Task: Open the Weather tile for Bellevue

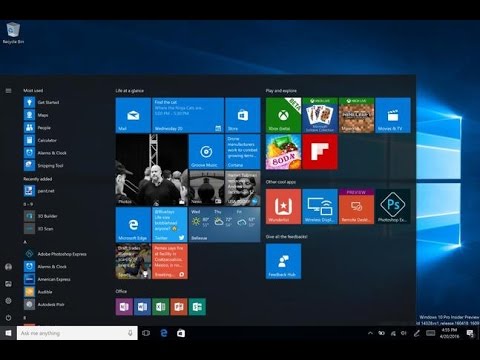Action: 225,225
